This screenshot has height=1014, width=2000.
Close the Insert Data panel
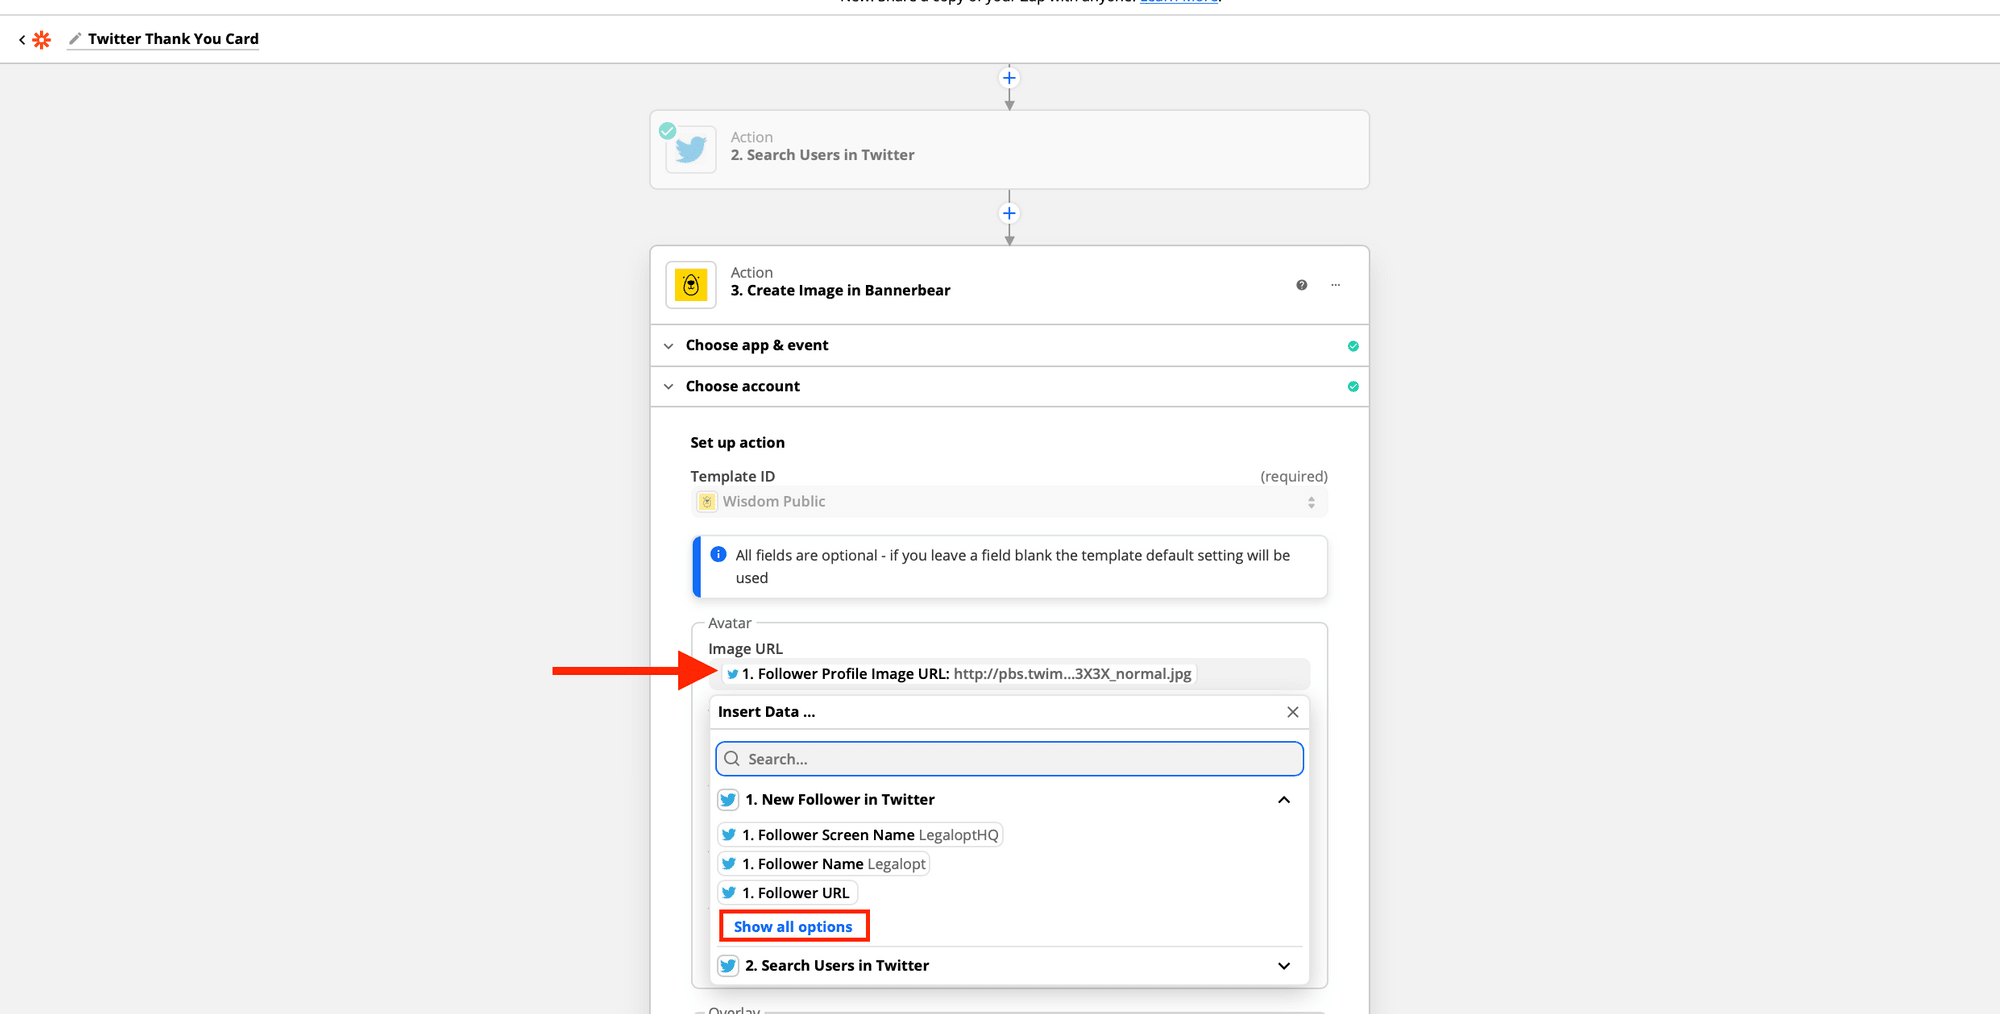tap(1292, 712)
